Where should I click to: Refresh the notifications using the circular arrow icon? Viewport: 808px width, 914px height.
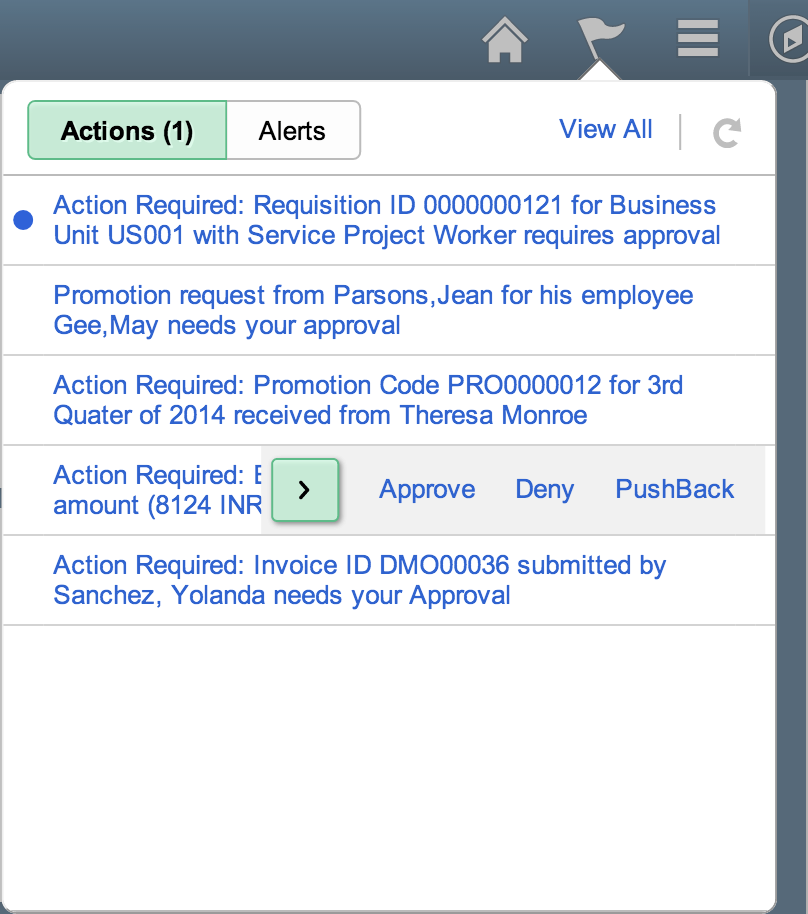click(727, 130)
